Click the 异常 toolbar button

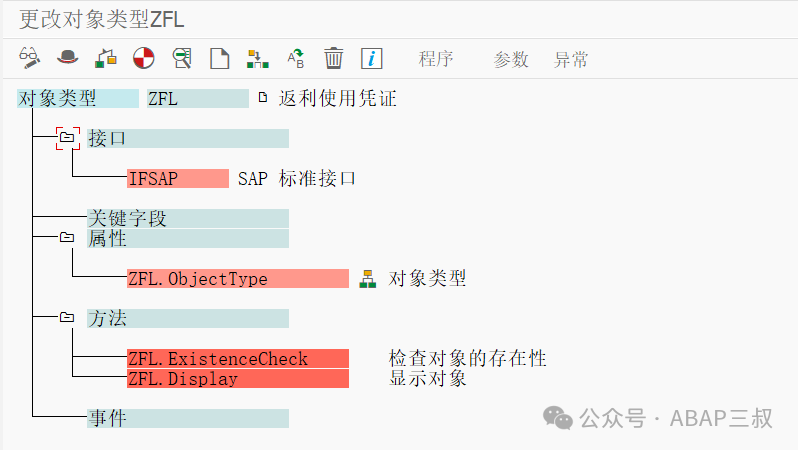[571, 60]
